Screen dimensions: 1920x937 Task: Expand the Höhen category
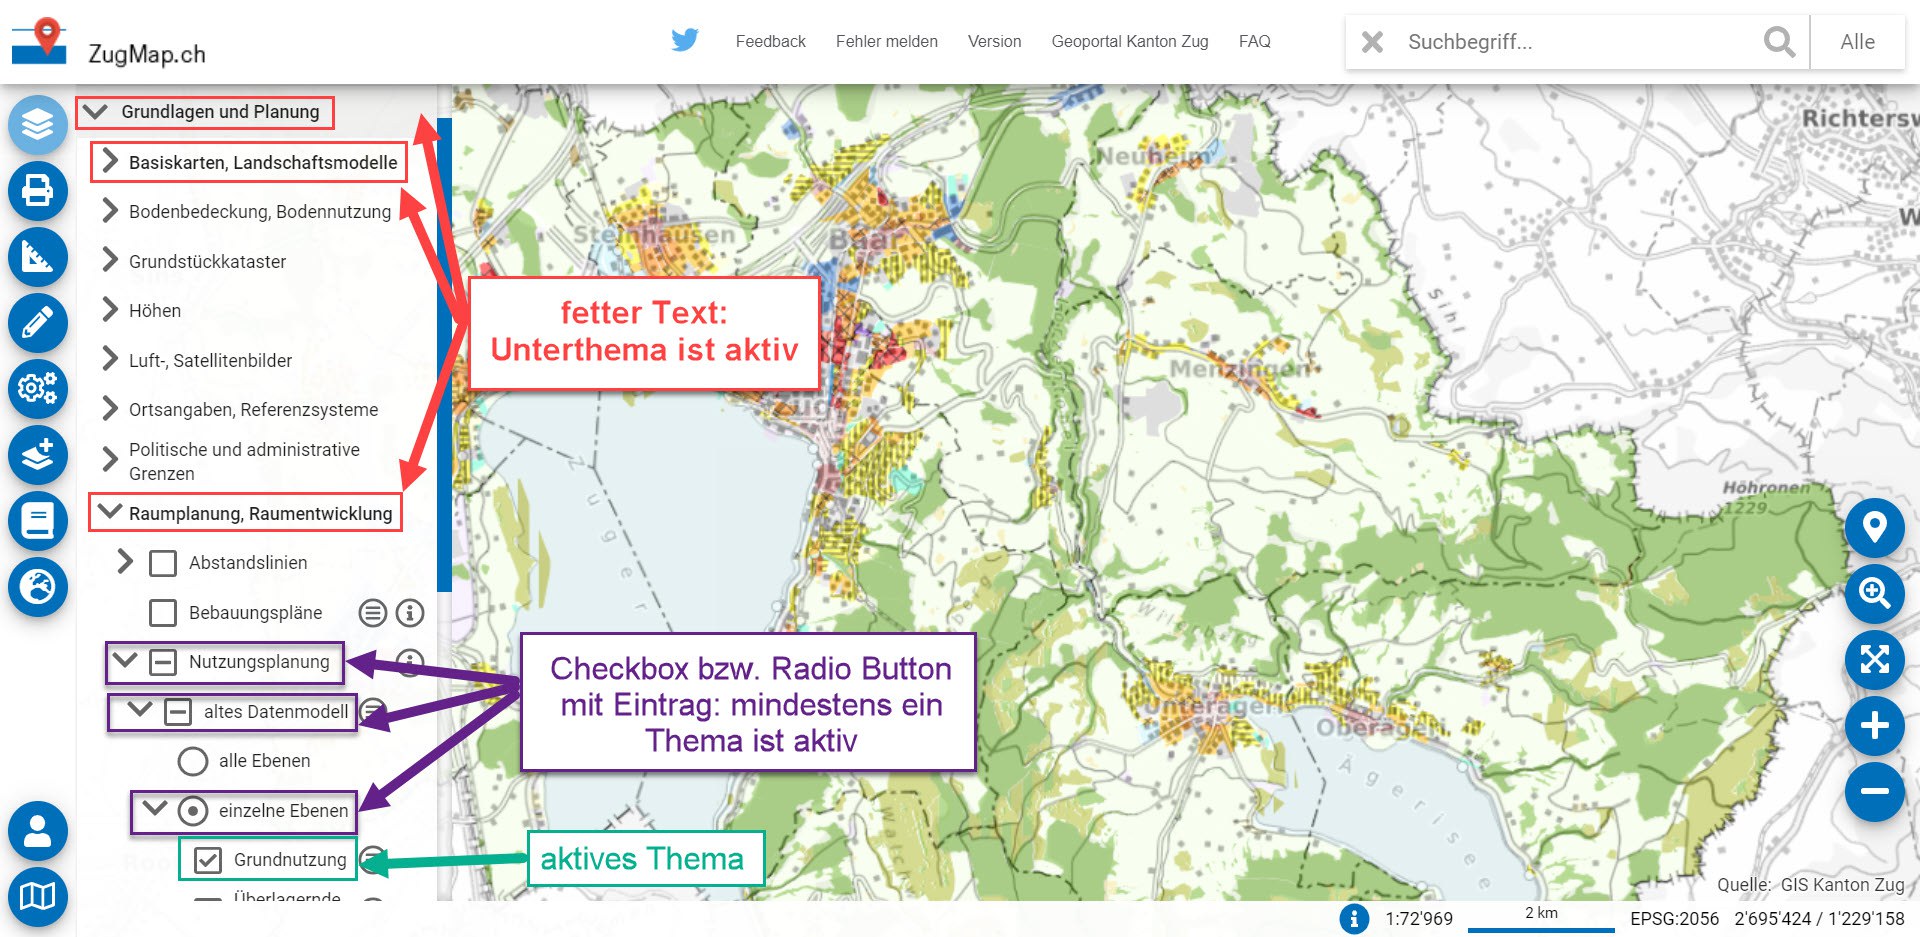pos(110,310)
